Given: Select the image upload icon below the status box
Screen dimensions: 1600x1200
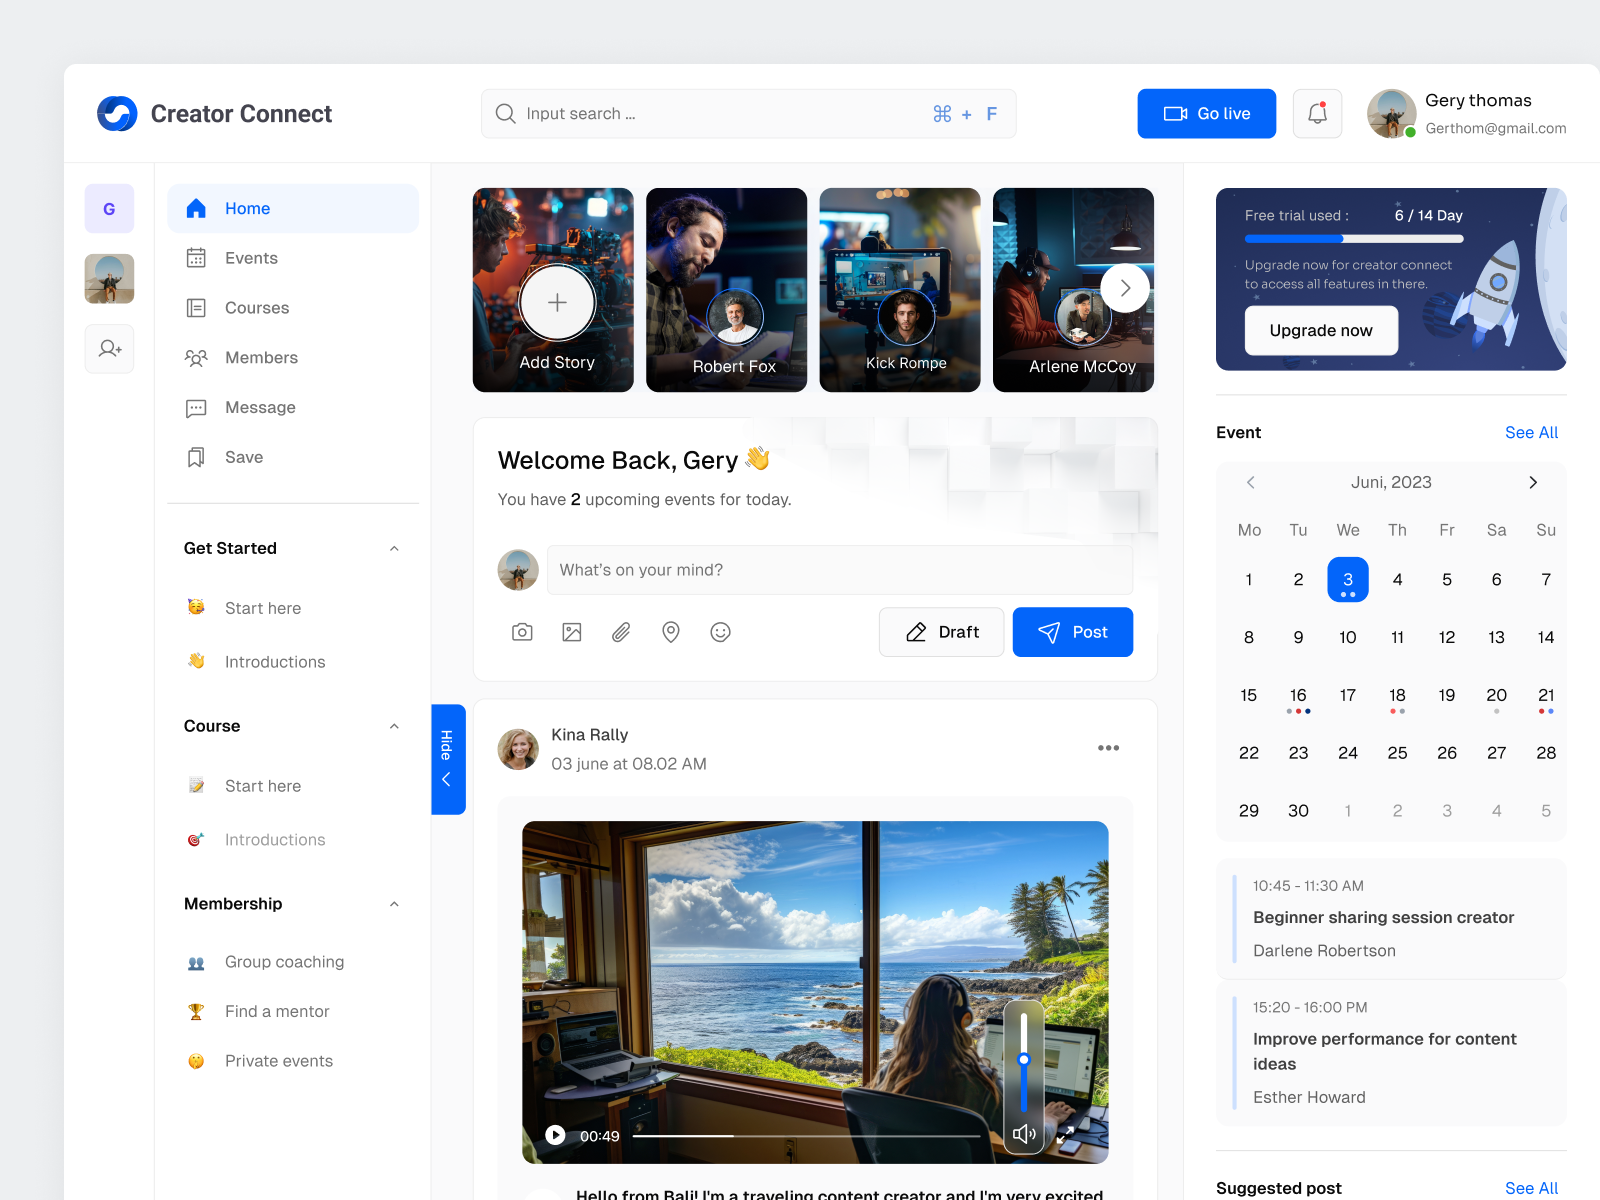Looking at the screenshot, I should 571,632.
